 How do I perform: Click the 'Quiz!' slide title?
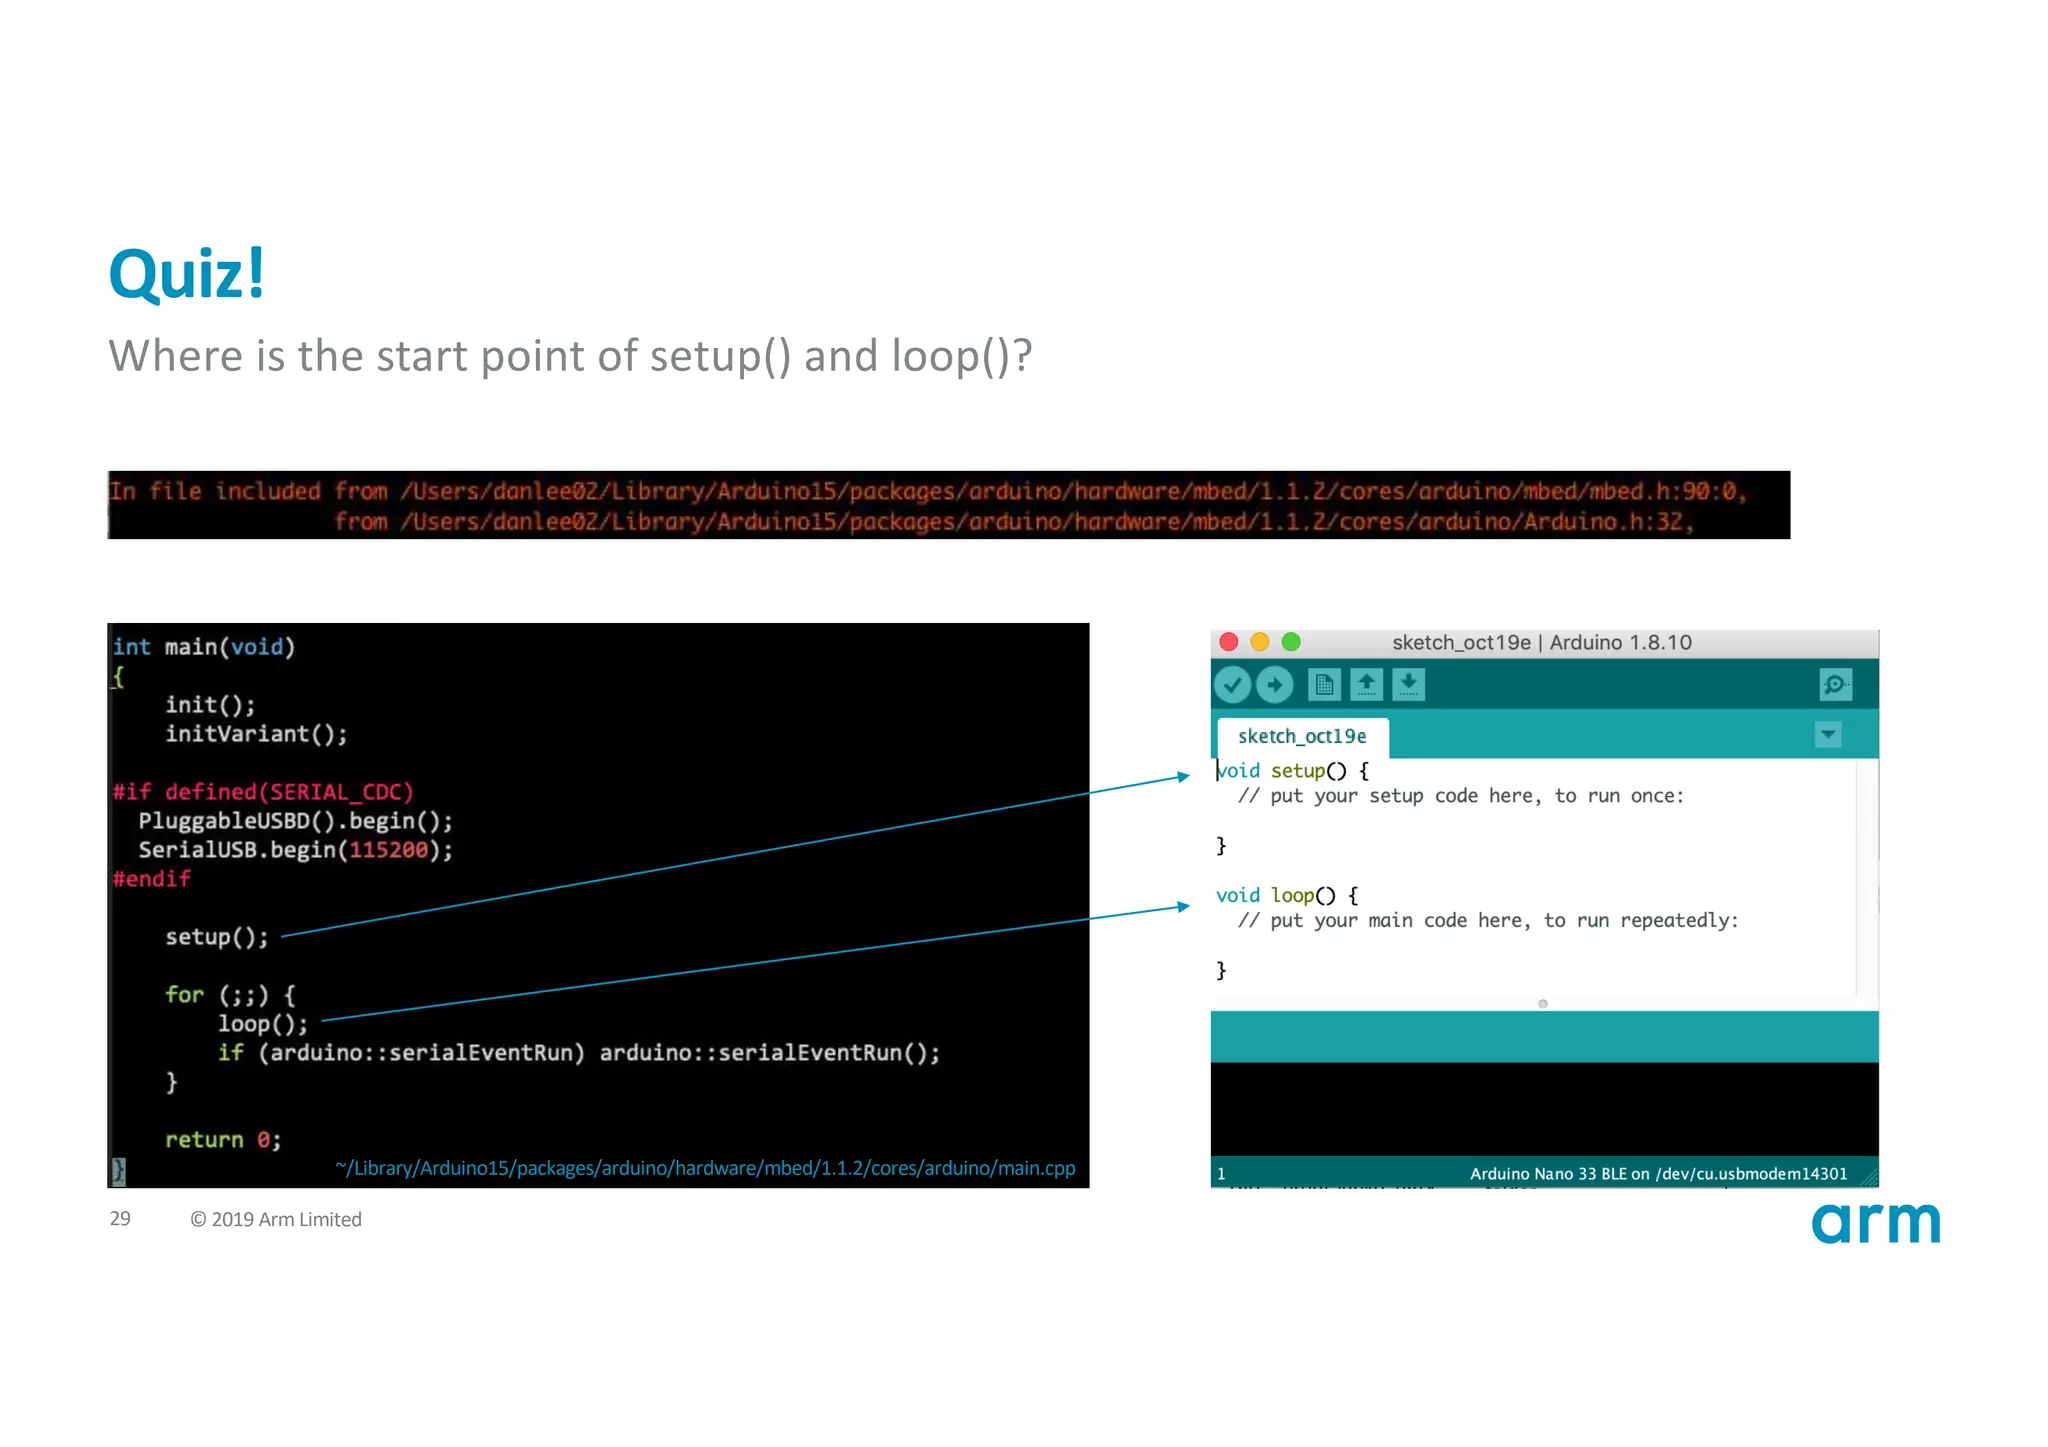tap(187, 273)
